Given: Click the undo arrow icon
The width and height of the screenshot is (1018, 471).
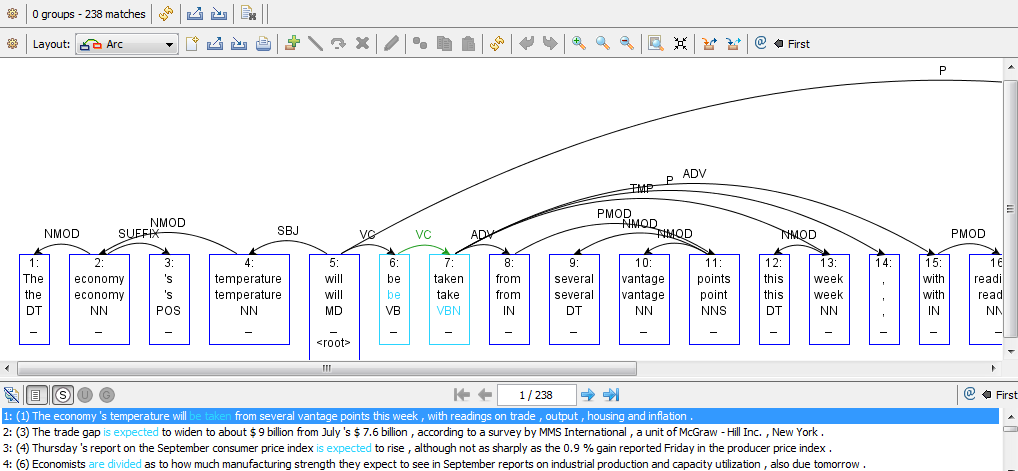Looking at the screenshot, I should tap(527, 44).
